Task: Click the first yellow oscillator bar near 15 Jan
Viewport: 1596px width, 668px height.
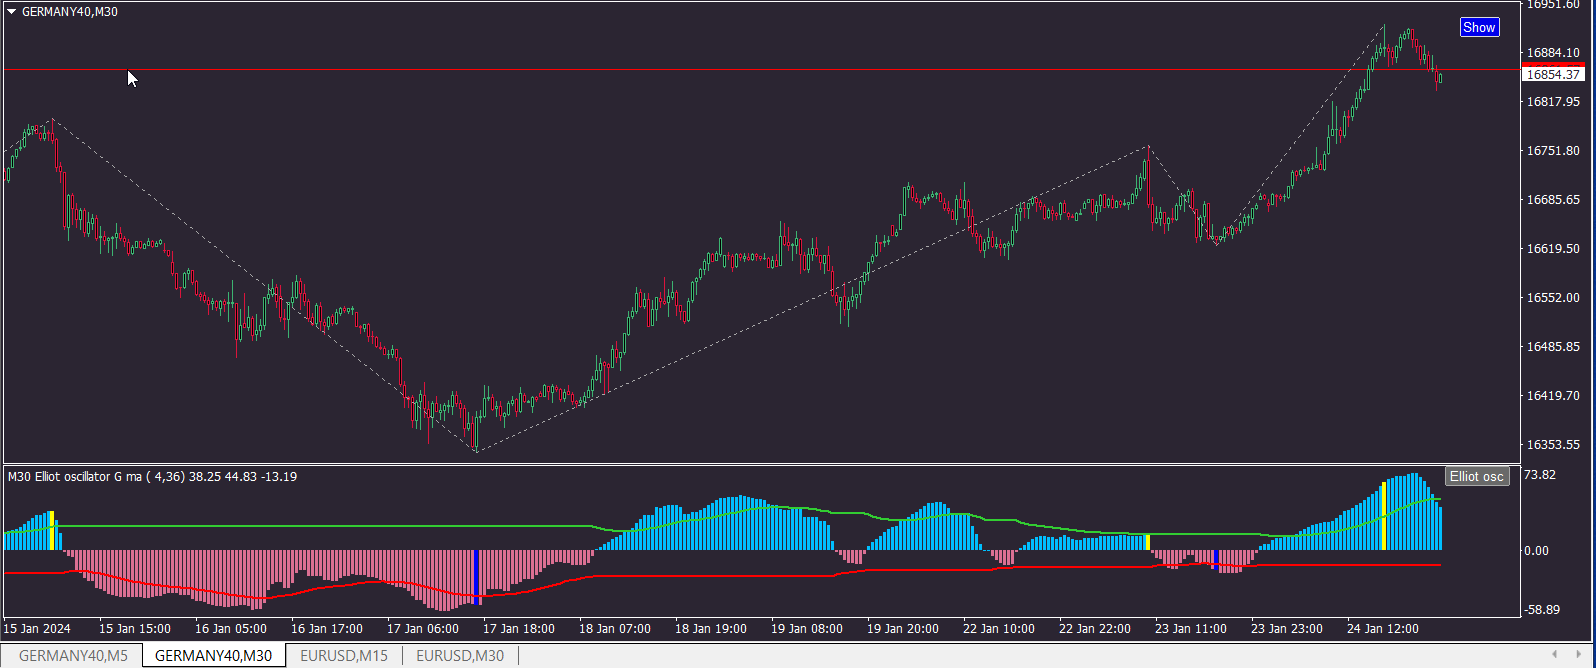Action: click(51, 530)
